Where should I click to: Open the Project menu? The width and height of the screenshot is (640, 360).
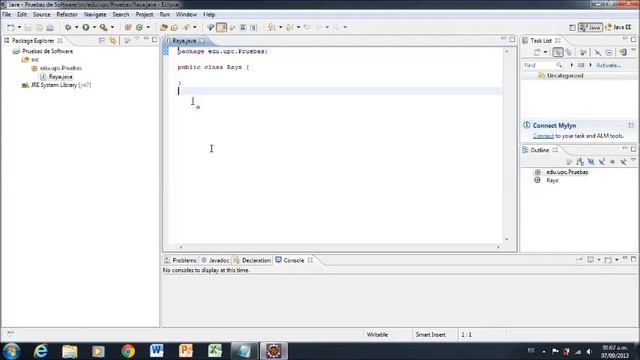[x=144, y=14]
